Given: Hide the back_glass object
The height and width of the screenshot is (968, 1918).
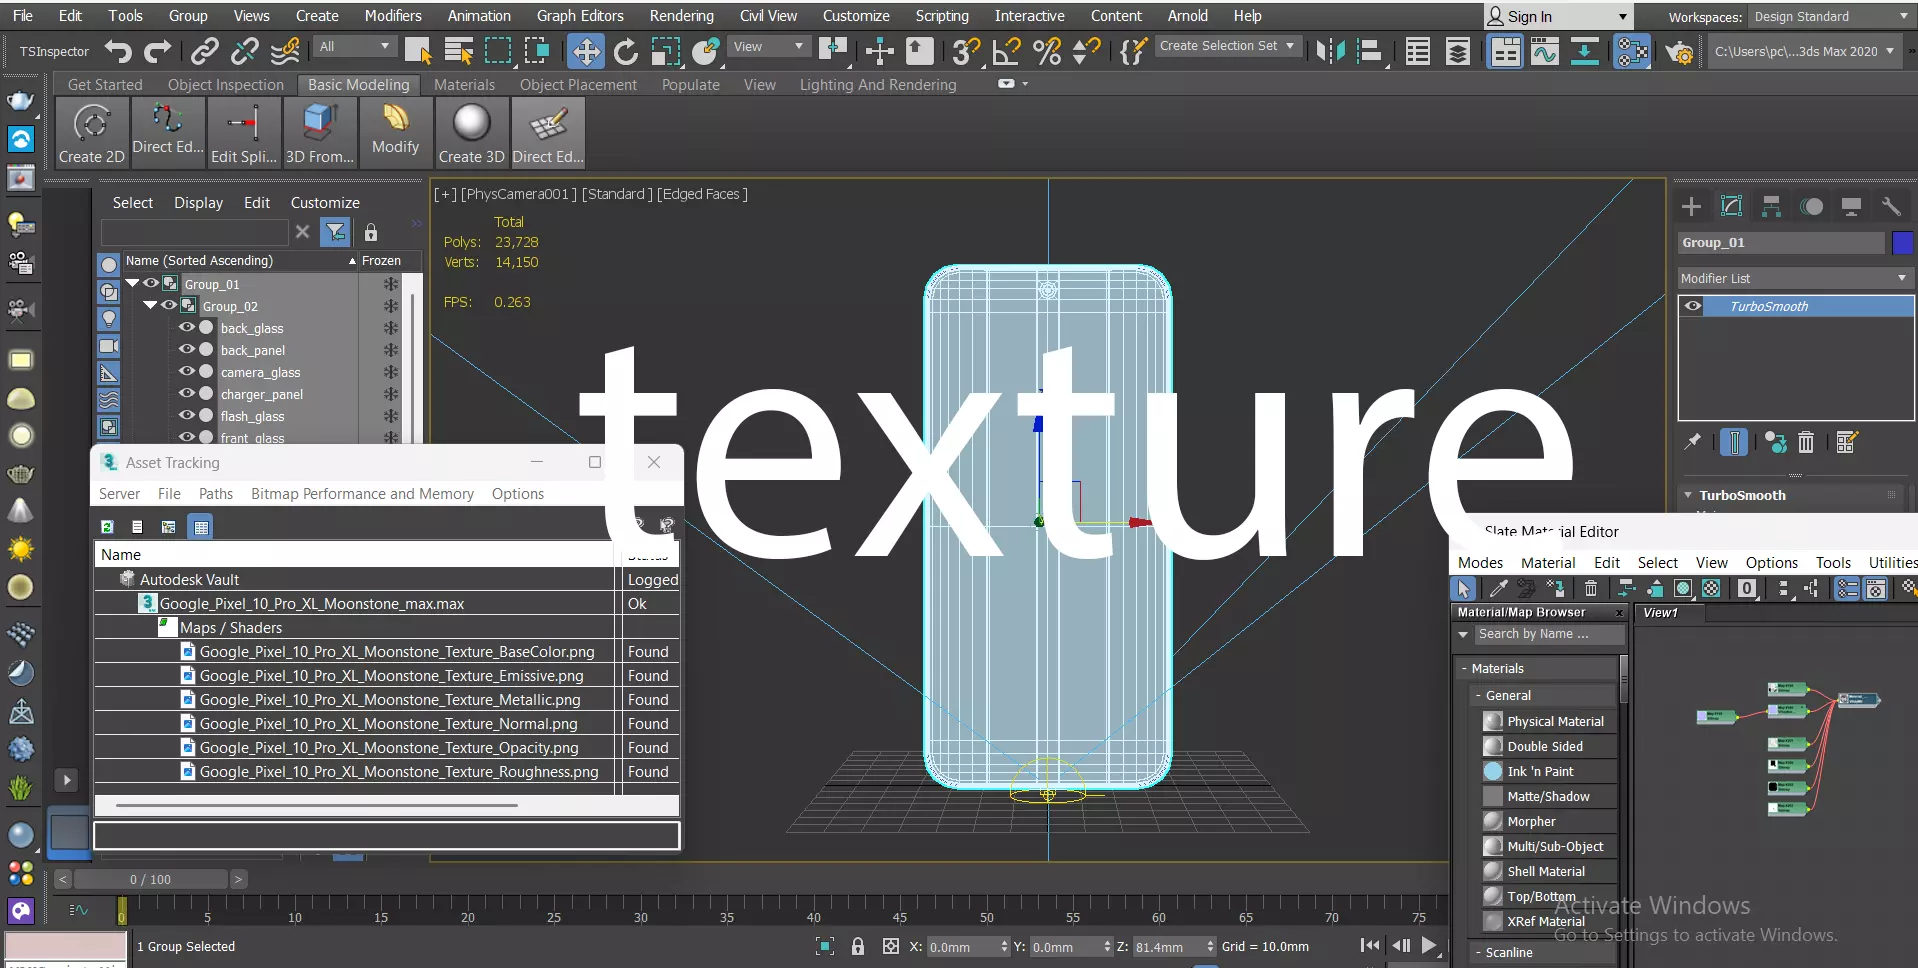Looking at the screenshot, I should point(187,327).
